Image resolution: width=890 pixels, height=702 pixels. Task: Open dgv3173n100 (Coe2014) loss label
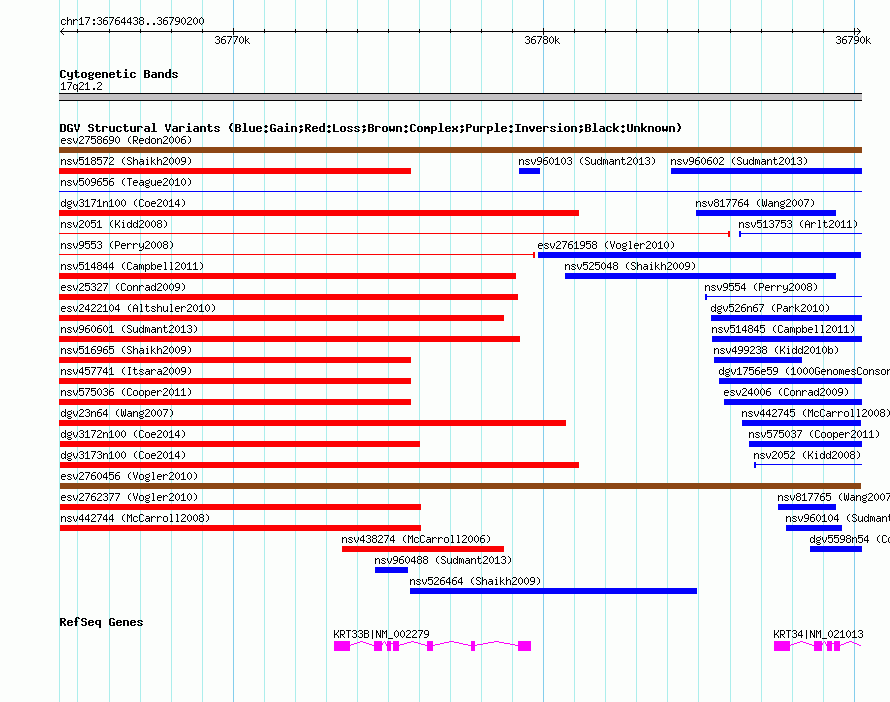pos(123,455)
